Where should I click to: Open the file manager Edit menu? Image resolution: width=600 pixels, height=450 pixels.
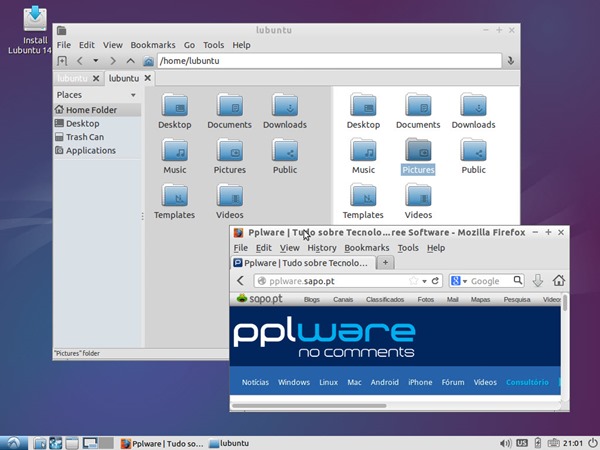(87, 45)
